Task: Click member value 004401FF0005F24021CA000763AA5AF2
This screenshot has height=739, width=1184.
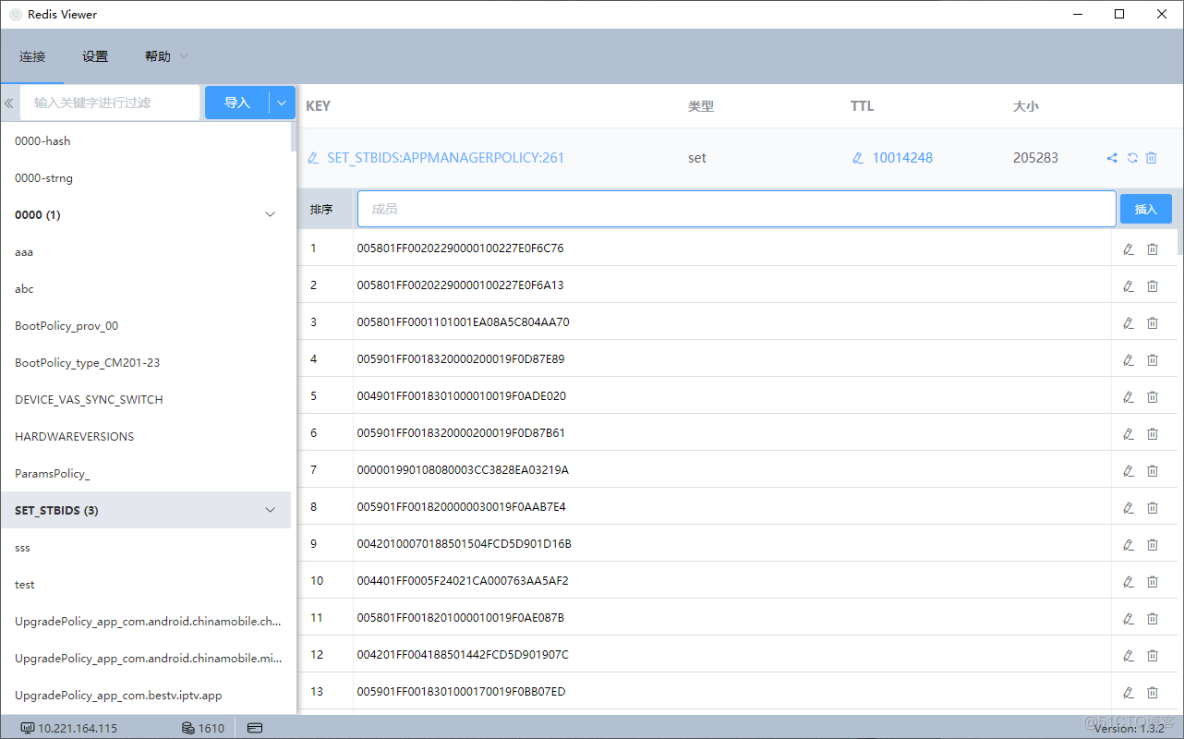Action: tap(462, 581)
